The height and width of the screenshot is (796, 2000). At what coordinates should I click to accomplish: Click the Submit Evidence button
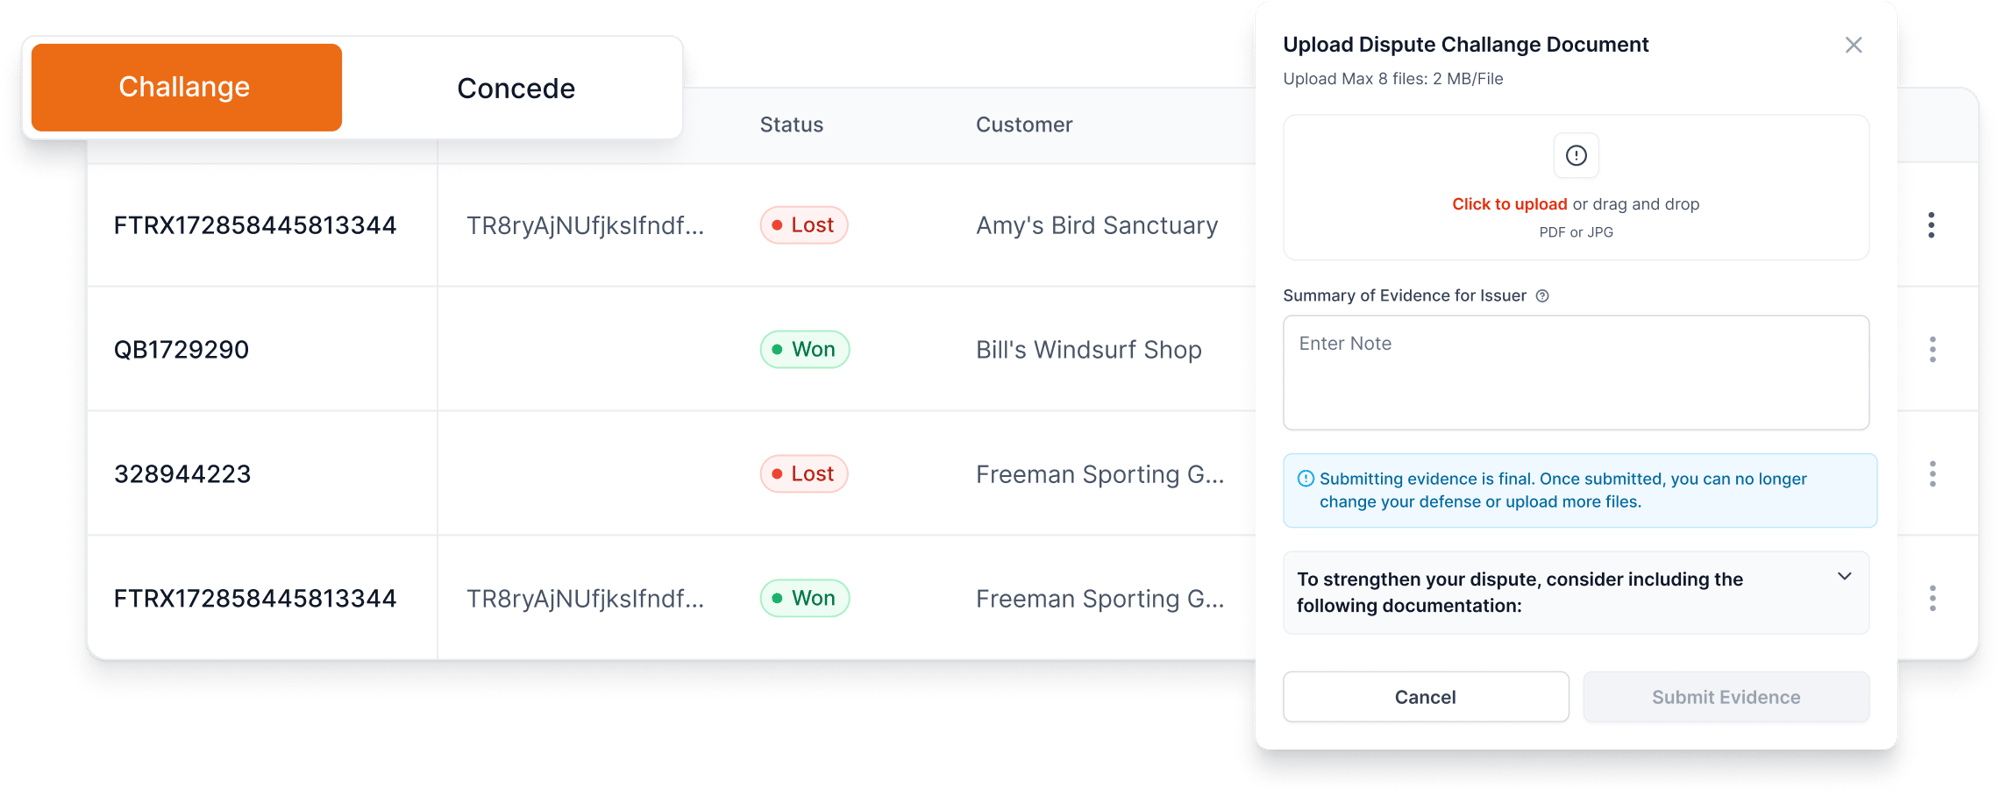point(1726,697)
